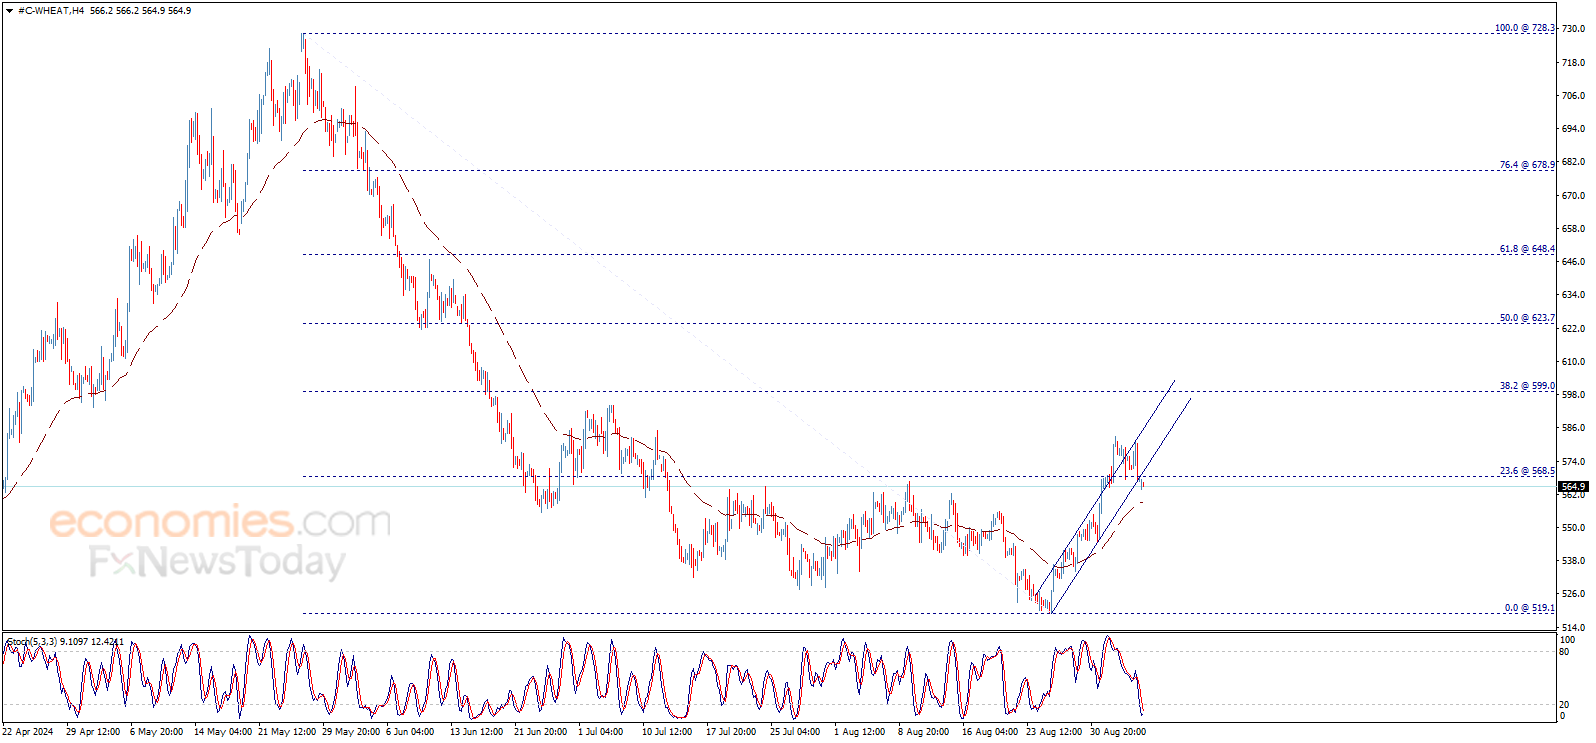Image resolution: width=1596 pixels, height=743 pixels.
Task: Click the Fibonacci label 50.0 @ 623.7
Action: coord(1527,318)
